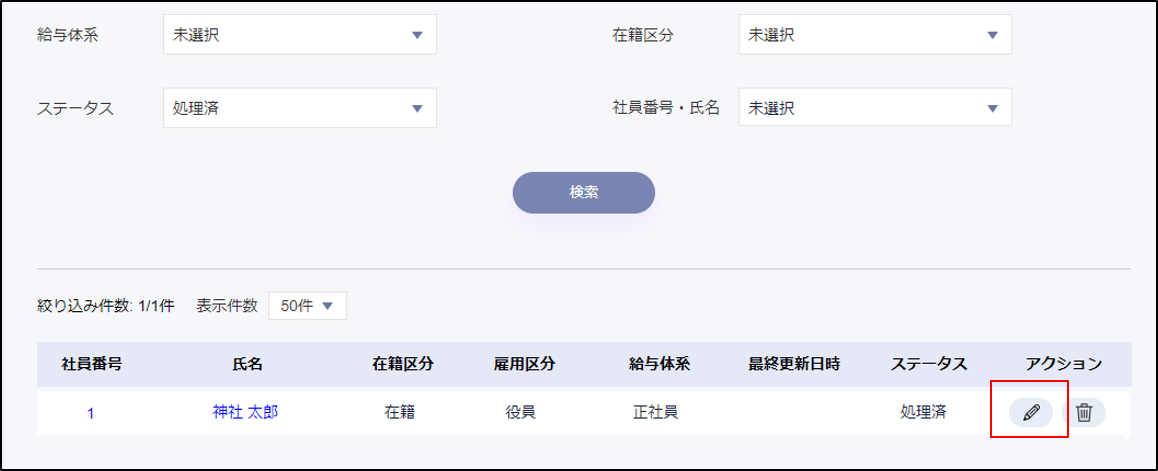Open employee link 神社 太郎
The image size is (1158, 471).
(245, 411)
